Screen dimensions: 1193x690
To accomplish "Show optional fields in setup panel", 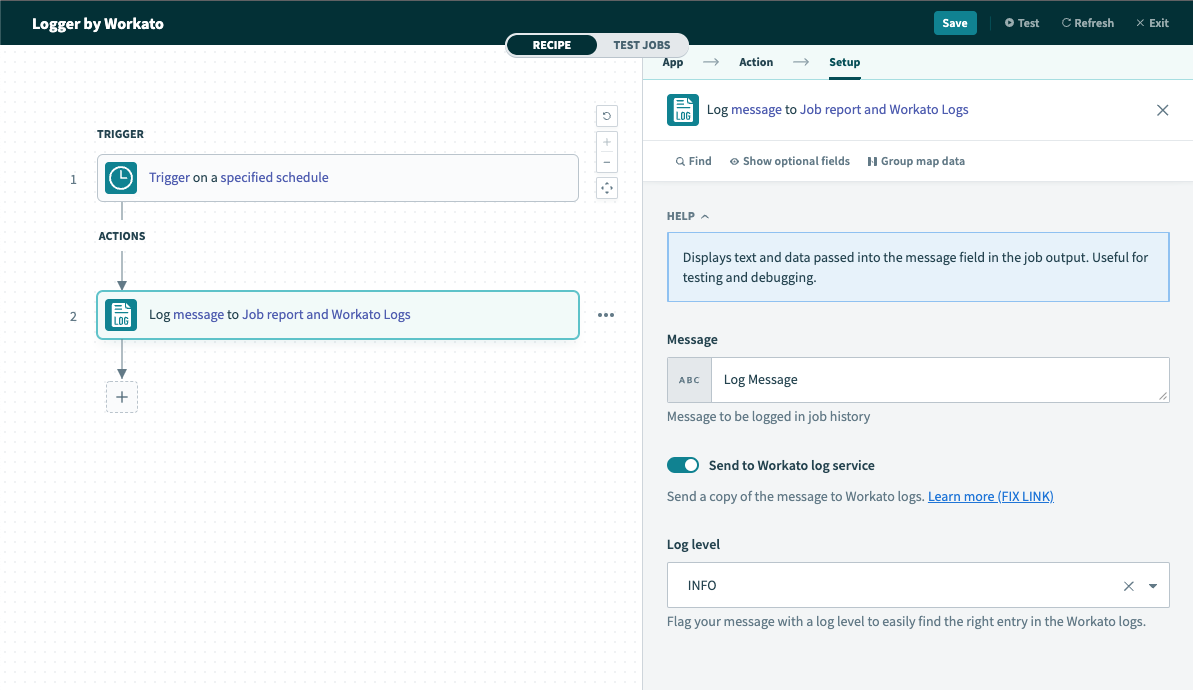I will [x=789, y=161].
